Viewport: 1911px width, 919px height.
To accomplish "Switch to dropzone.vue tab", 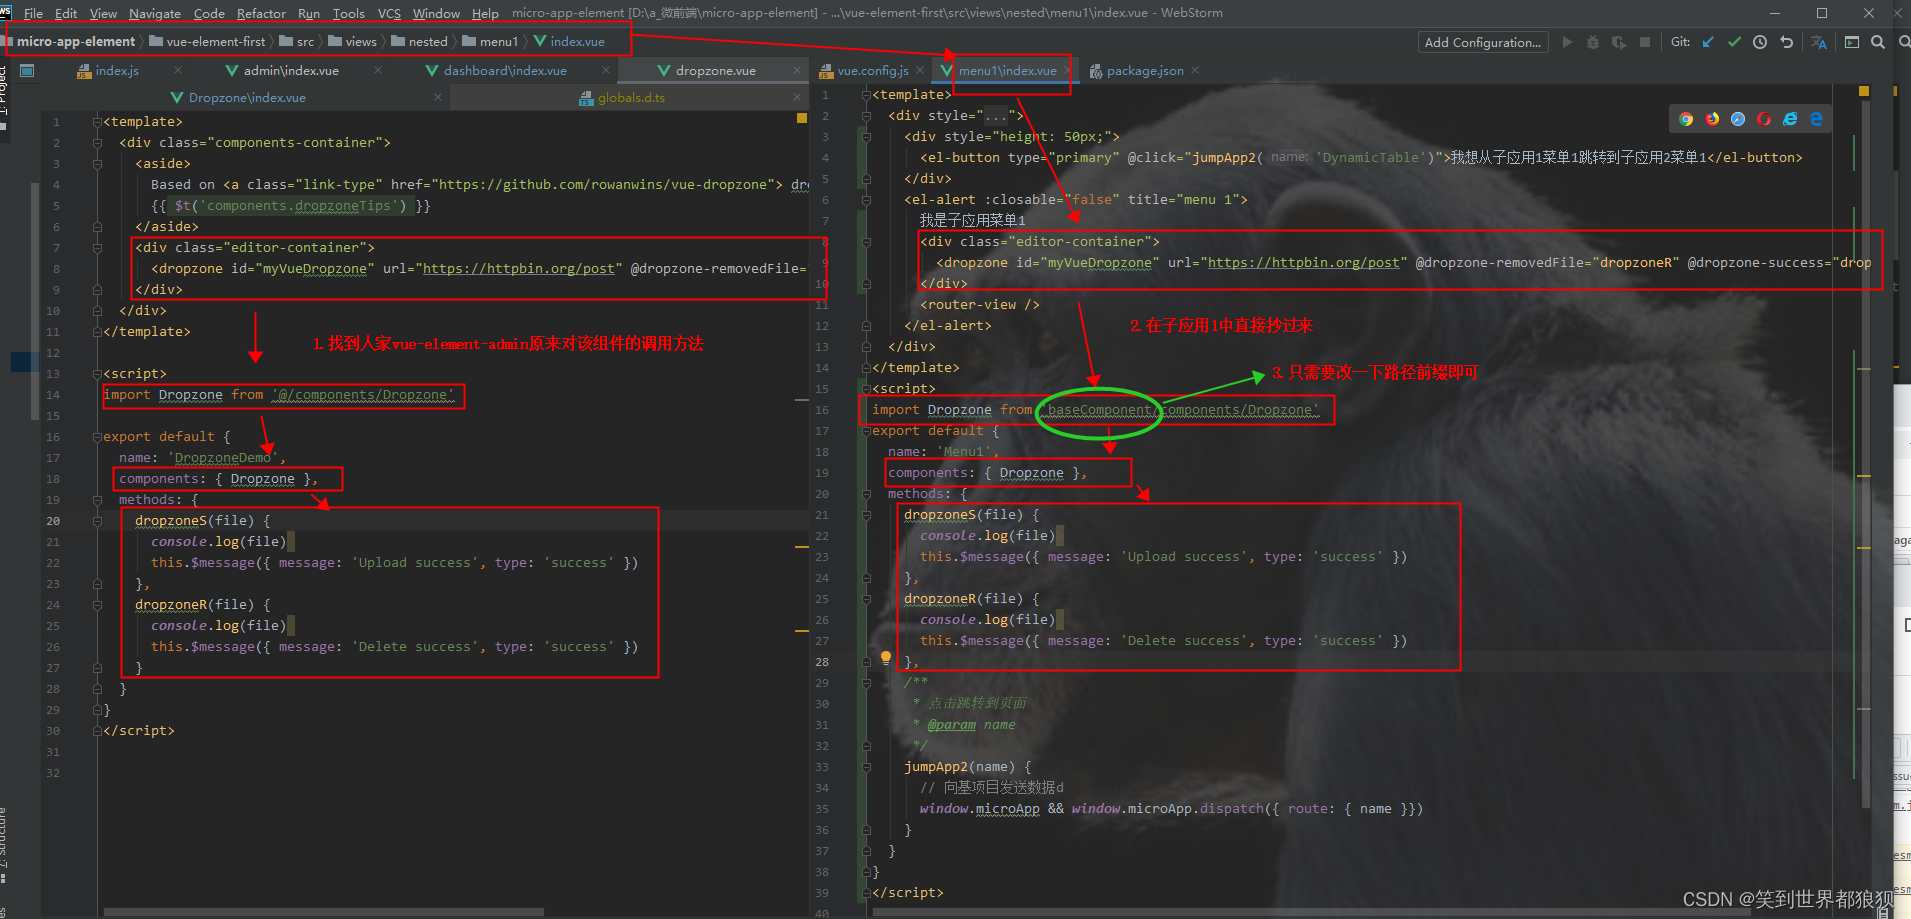I will pos(715,70).
